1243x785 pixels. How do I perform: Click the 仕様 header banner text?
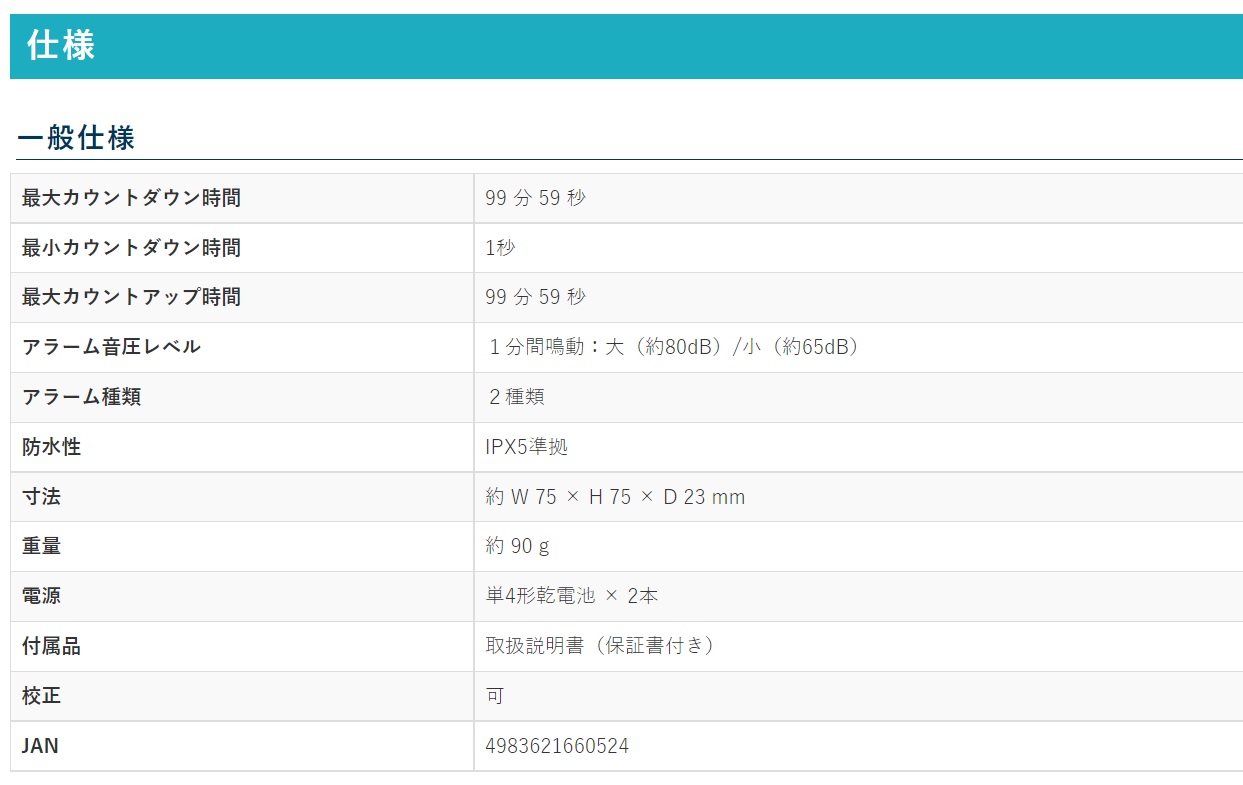point(61,46)
